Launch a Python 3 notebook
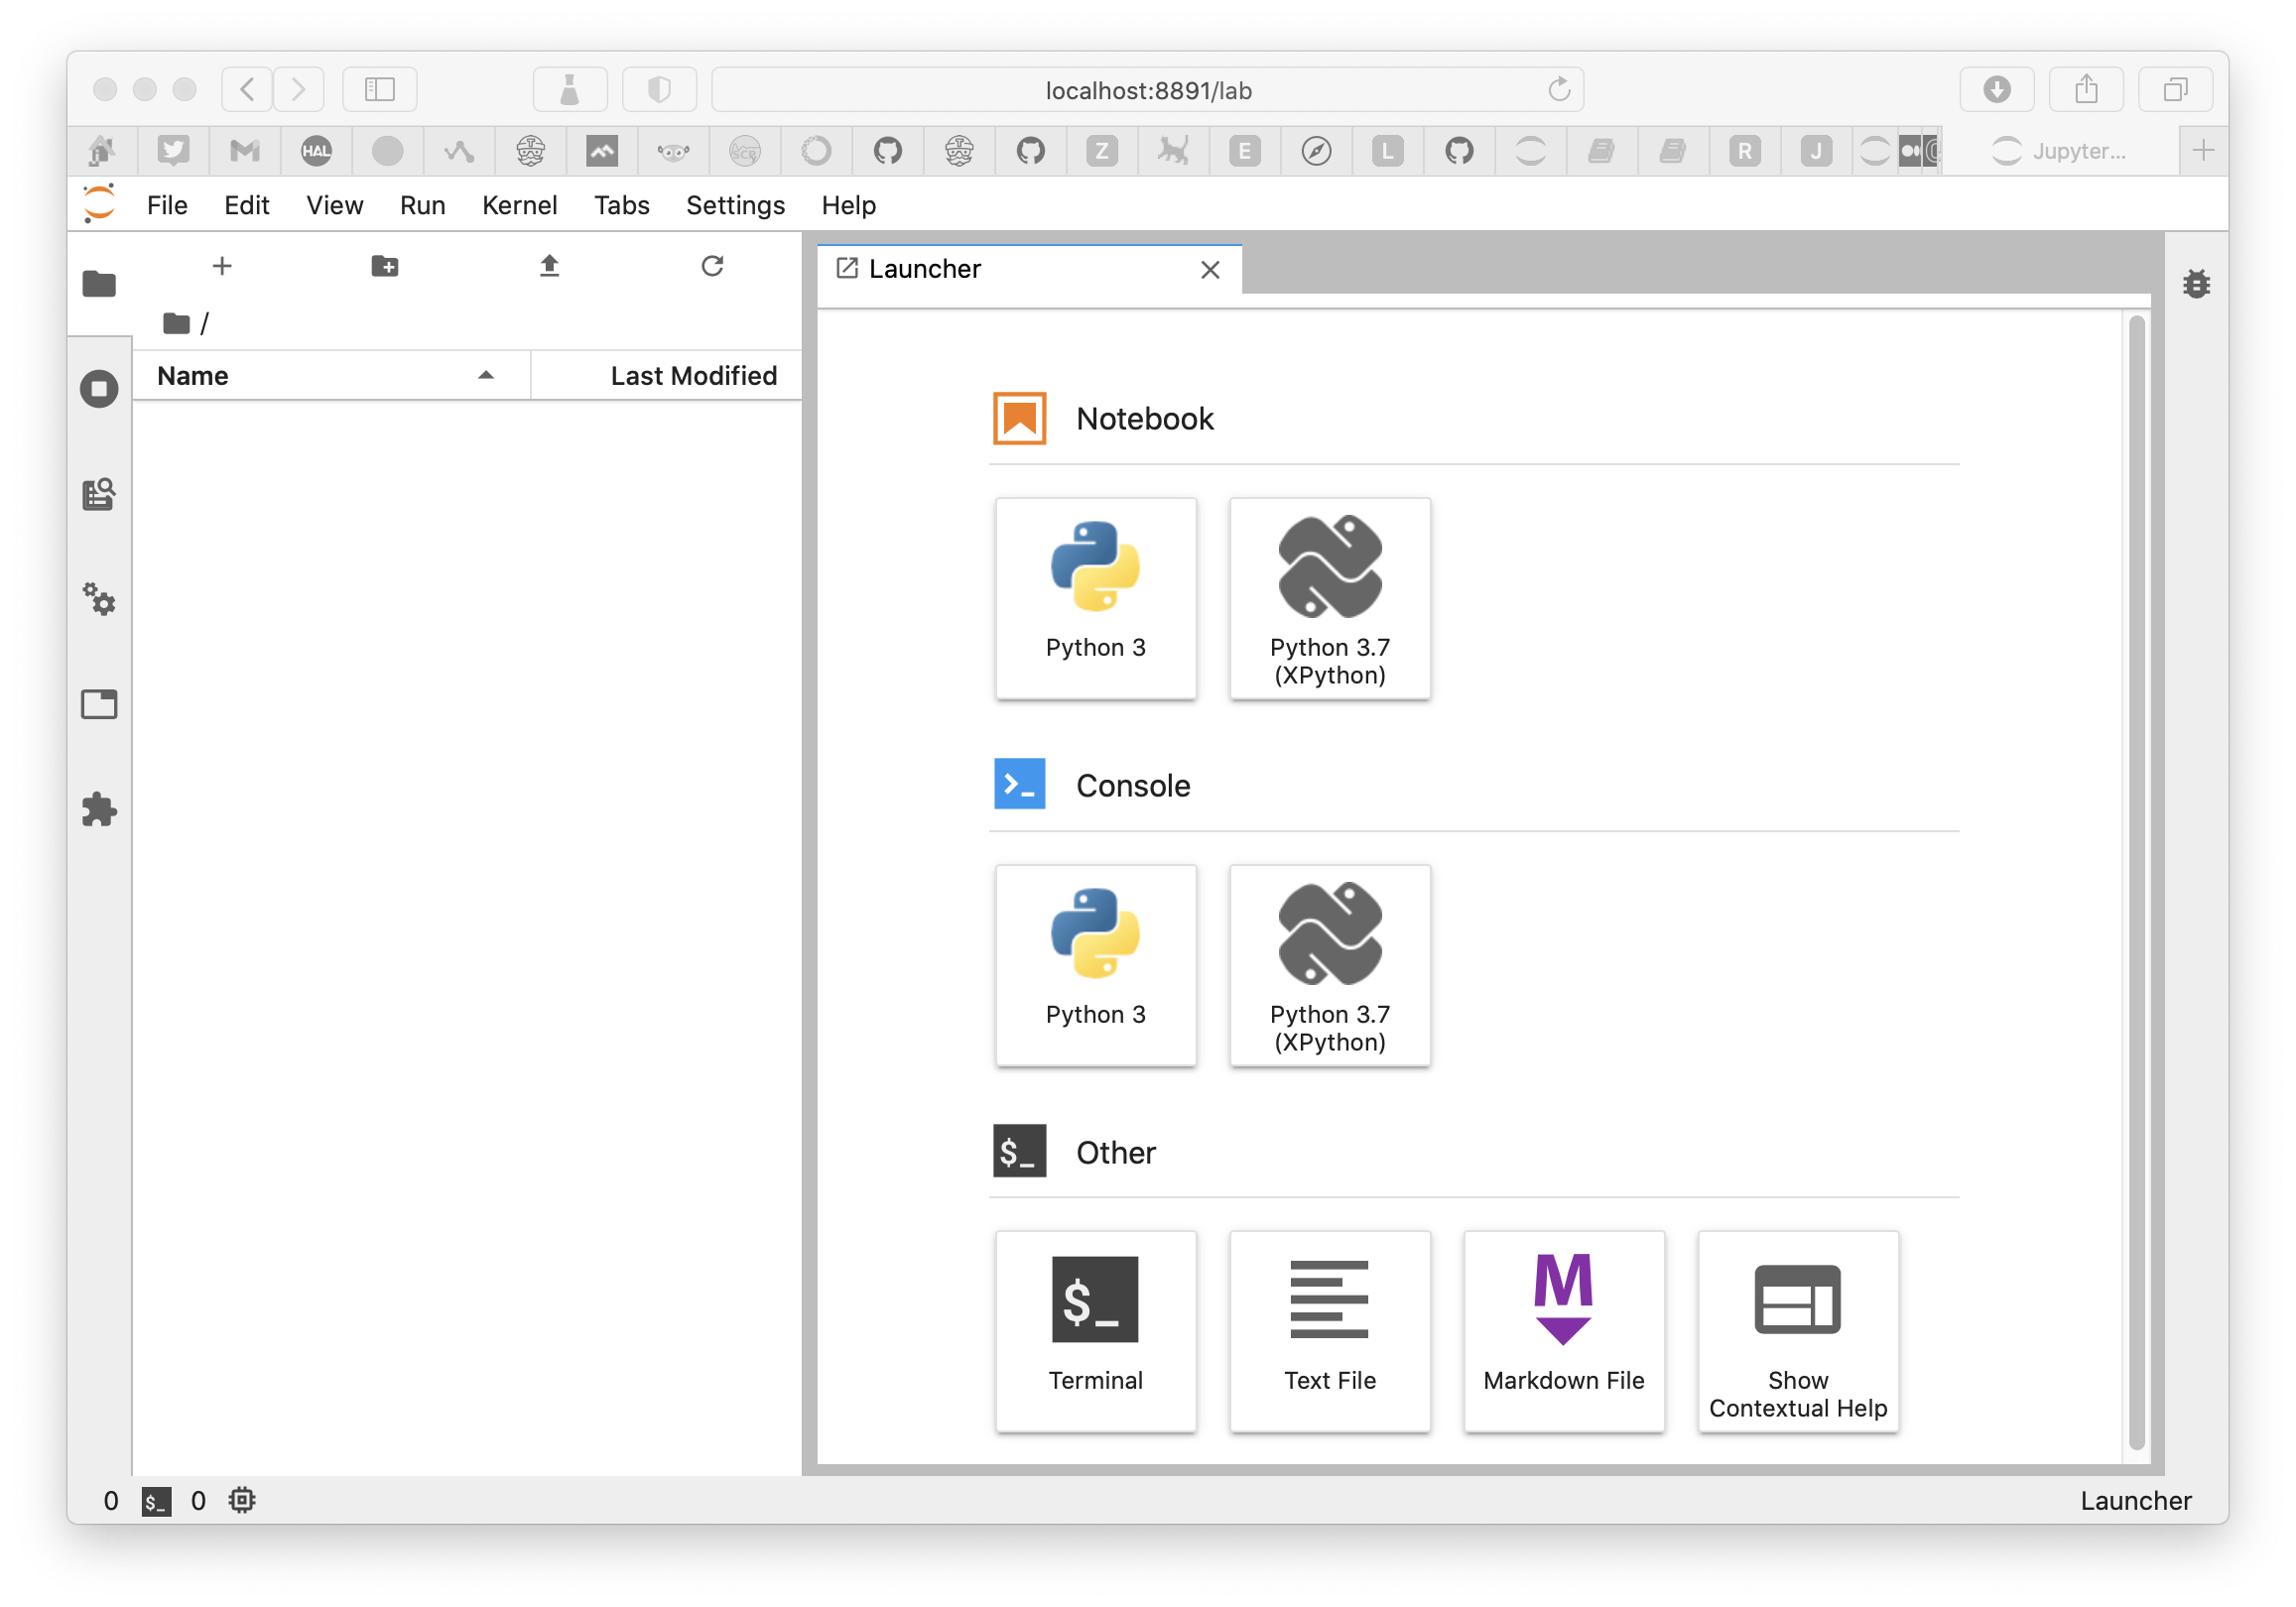 point(1095,597)
